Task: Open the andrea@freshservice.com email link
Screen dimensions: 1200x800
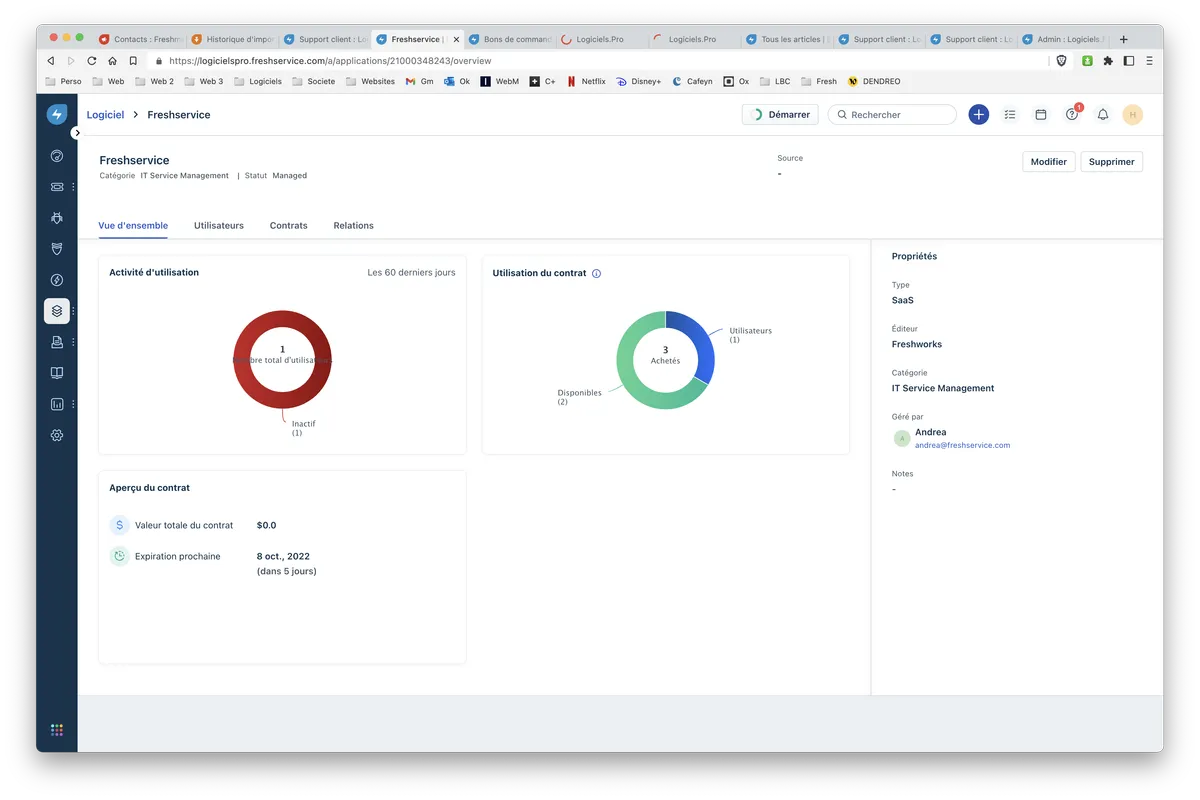Action: pos(962,445)
